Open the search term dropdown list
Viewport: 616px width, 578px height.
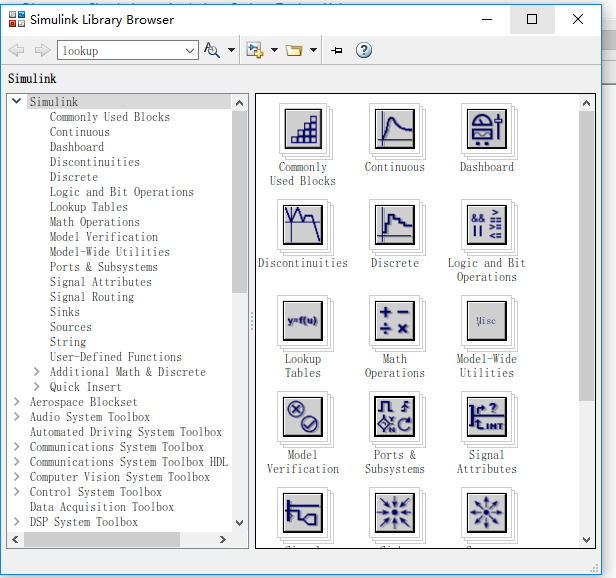pyautogui.click(x=190, y=50)
